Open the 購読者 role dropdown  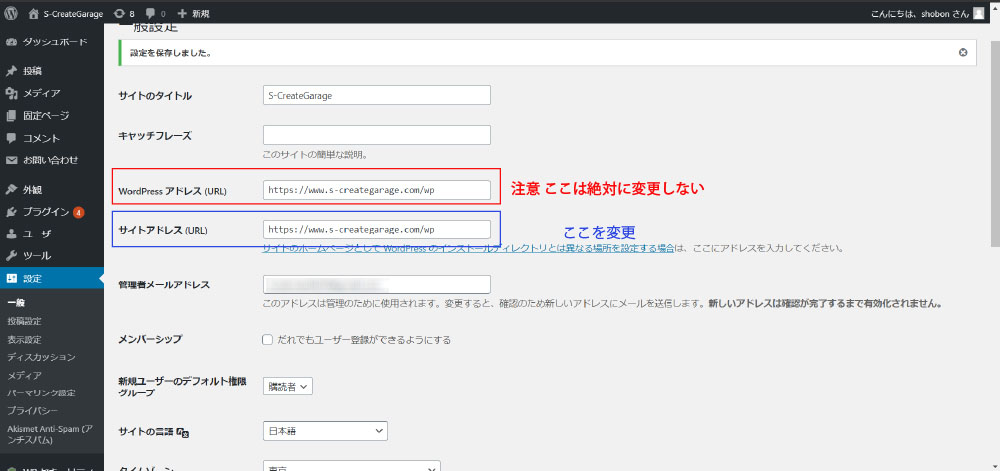288,386
